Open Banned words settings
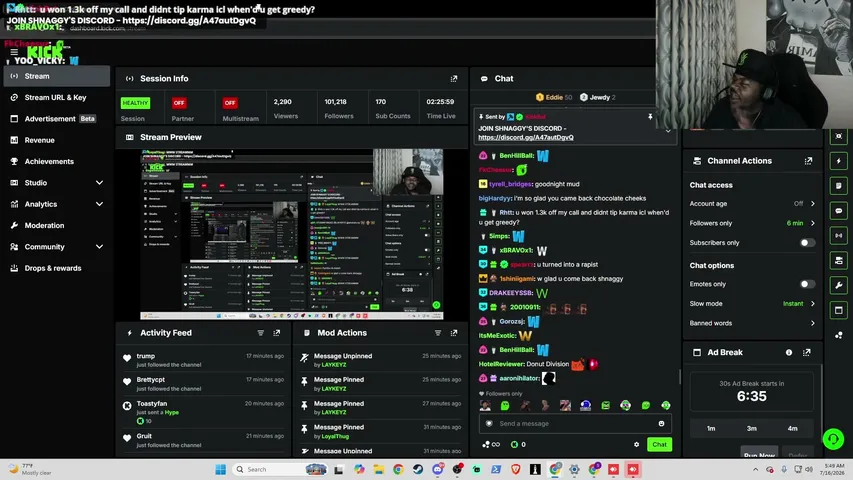The image size is (853, 480). coord(752,323)
